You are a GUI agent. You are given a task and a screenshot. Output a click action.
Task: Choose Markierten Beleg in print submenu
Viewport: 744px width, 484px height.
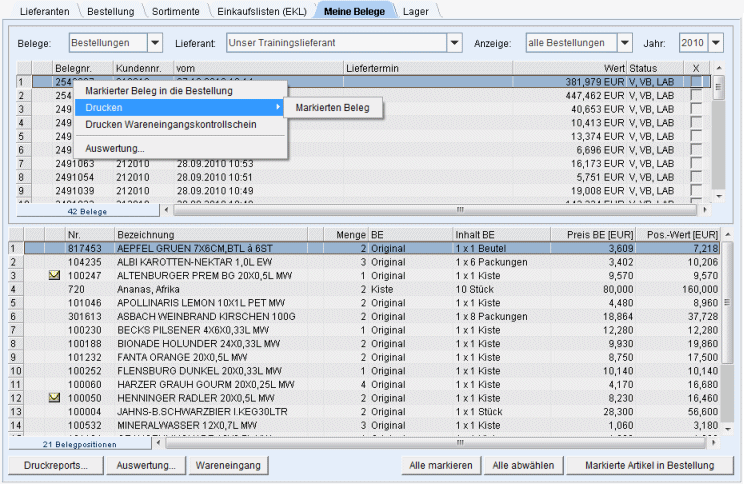pos(332,107)
